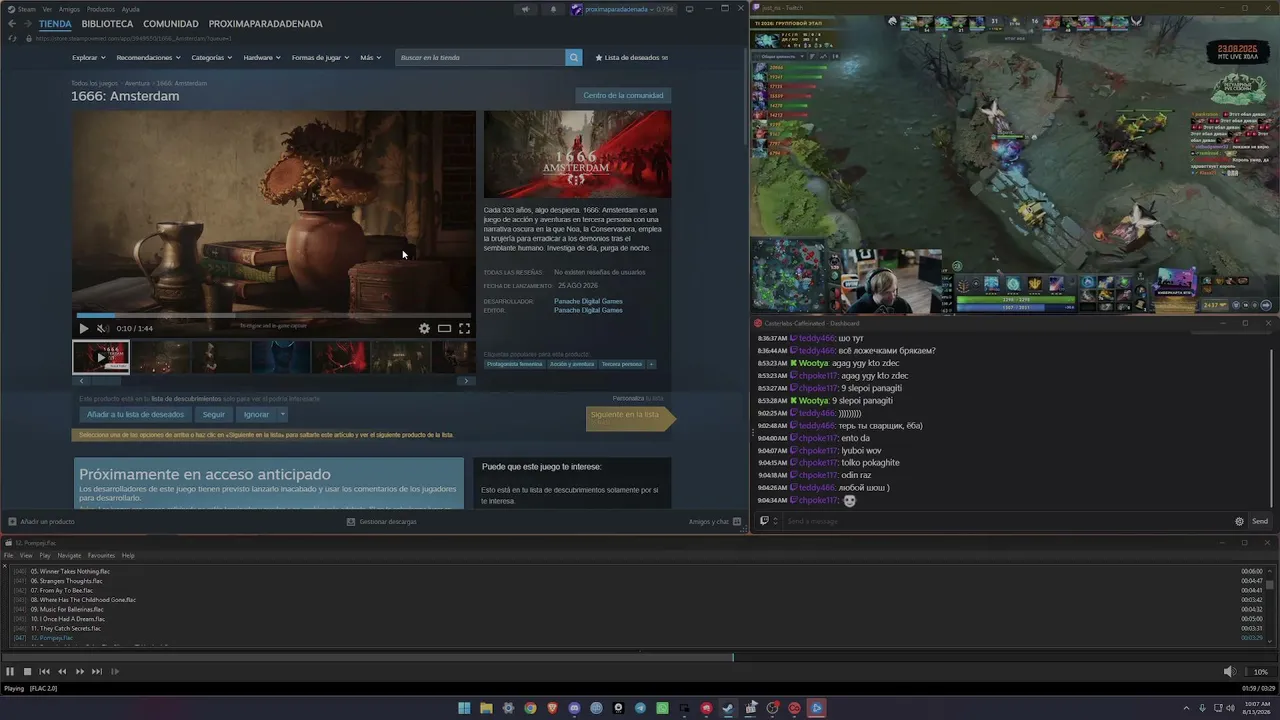Click the Protagonista femenina tag

517,364
